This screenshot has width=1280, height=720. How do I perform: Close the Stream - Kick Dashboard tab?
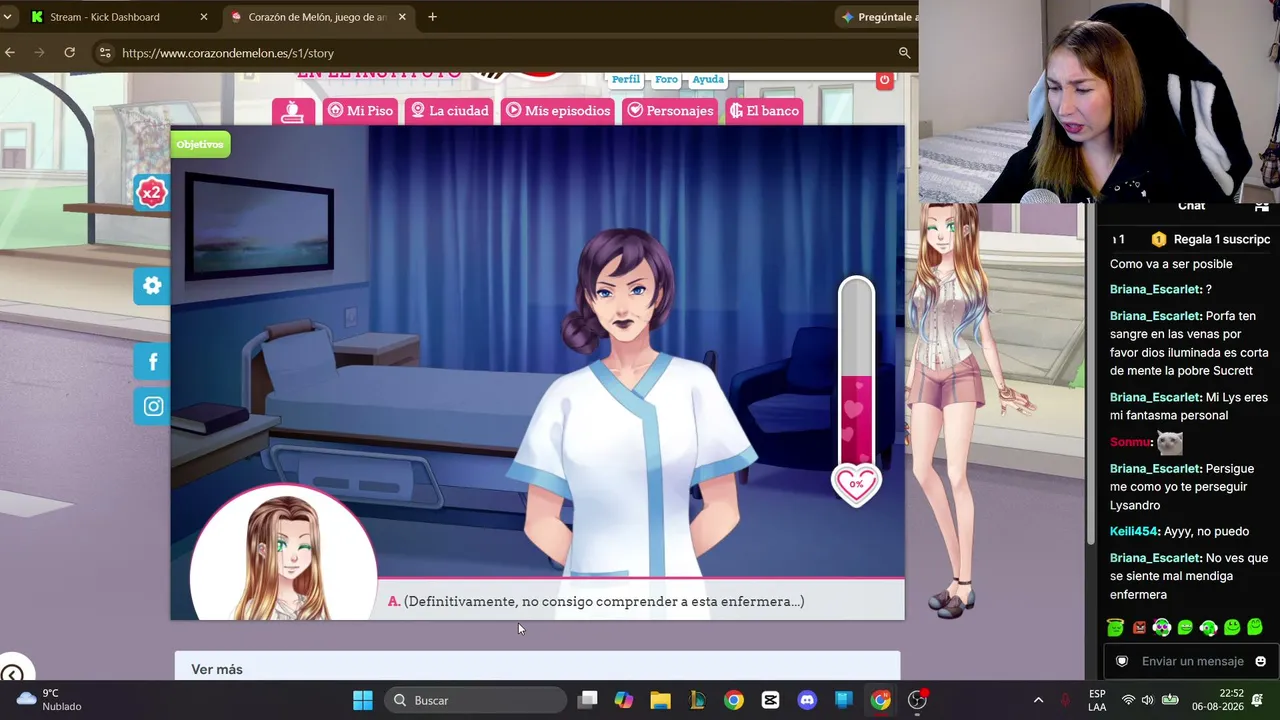(204, 17)
